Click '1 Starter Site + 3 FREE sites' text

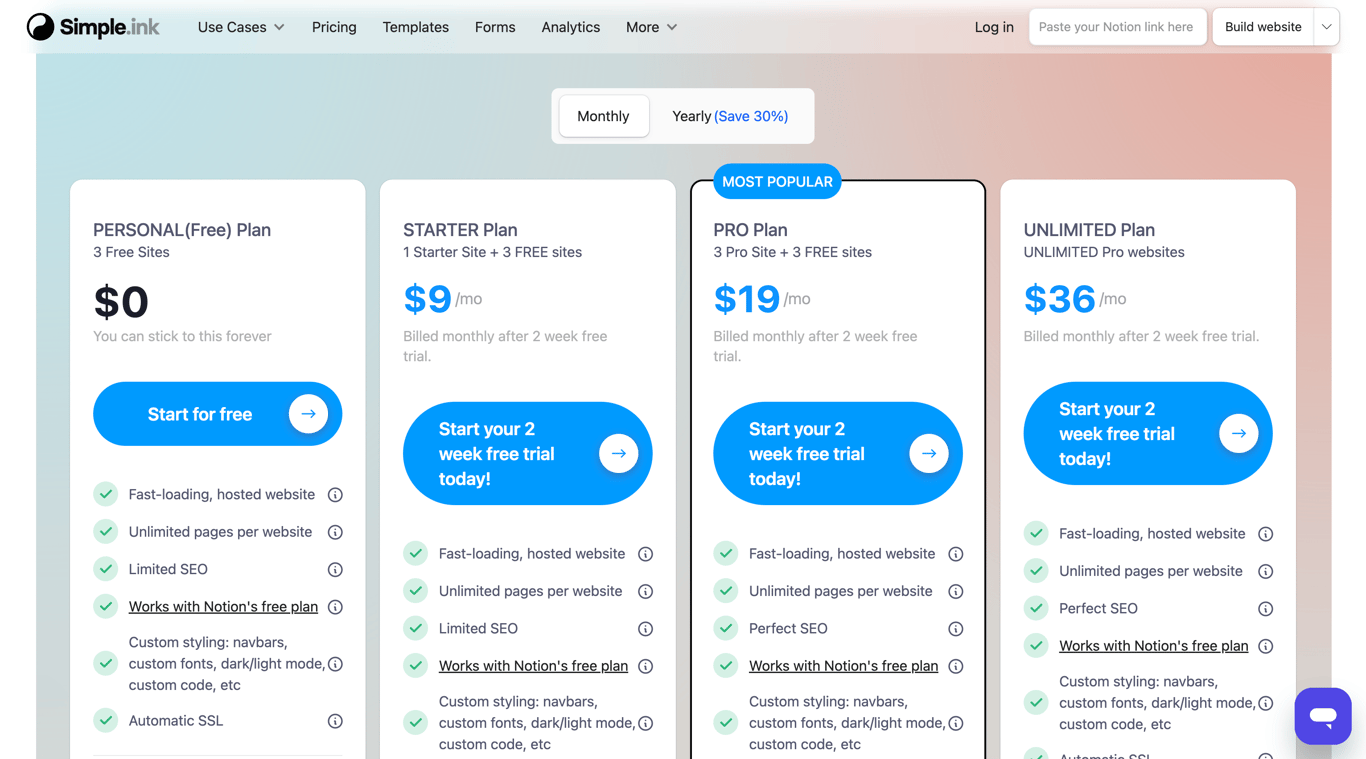pos(492,253)
